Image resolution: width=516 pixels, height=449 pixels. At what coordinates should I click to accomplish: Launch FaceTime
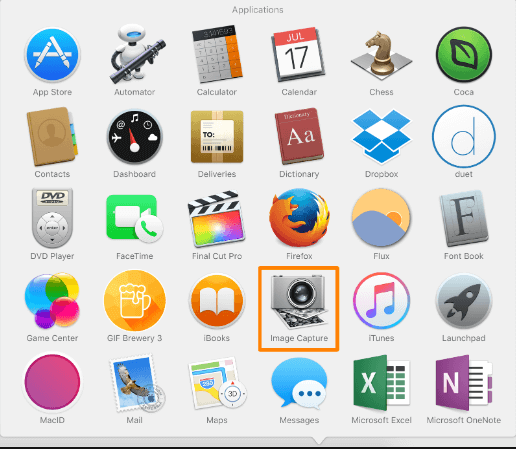tap(135, 219)
